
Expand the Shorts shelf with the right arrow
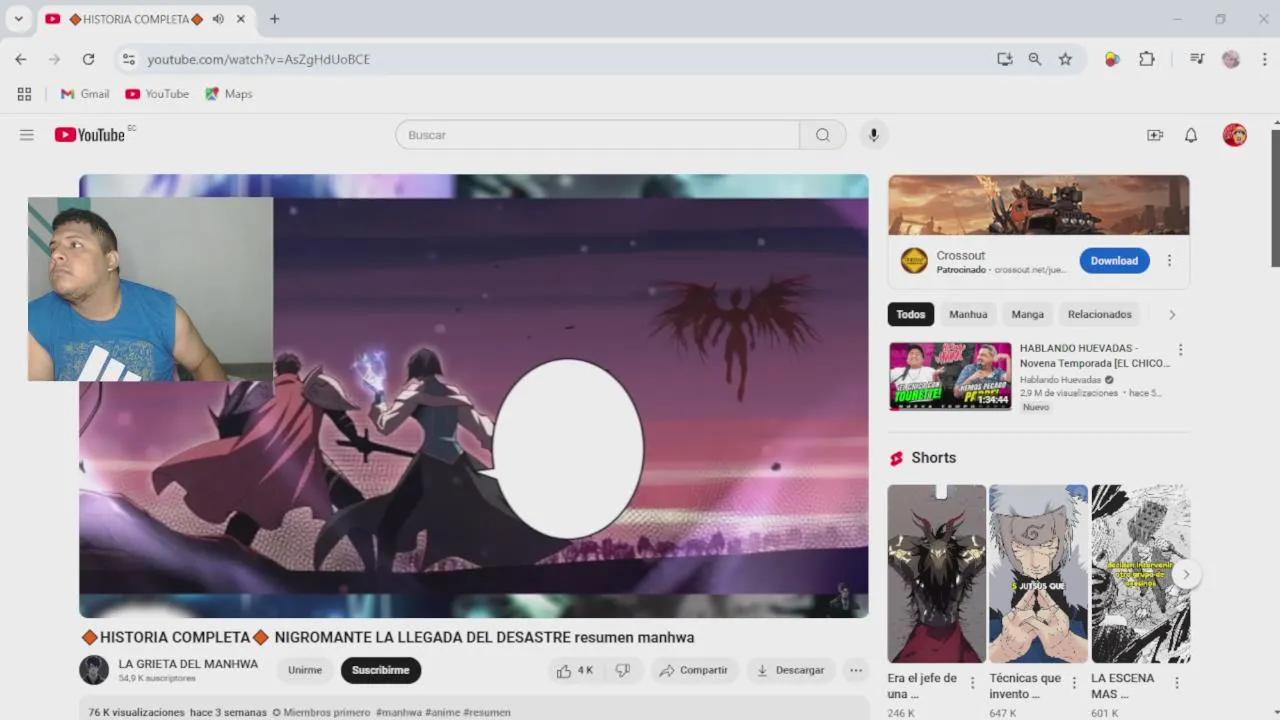(1185, 574)
